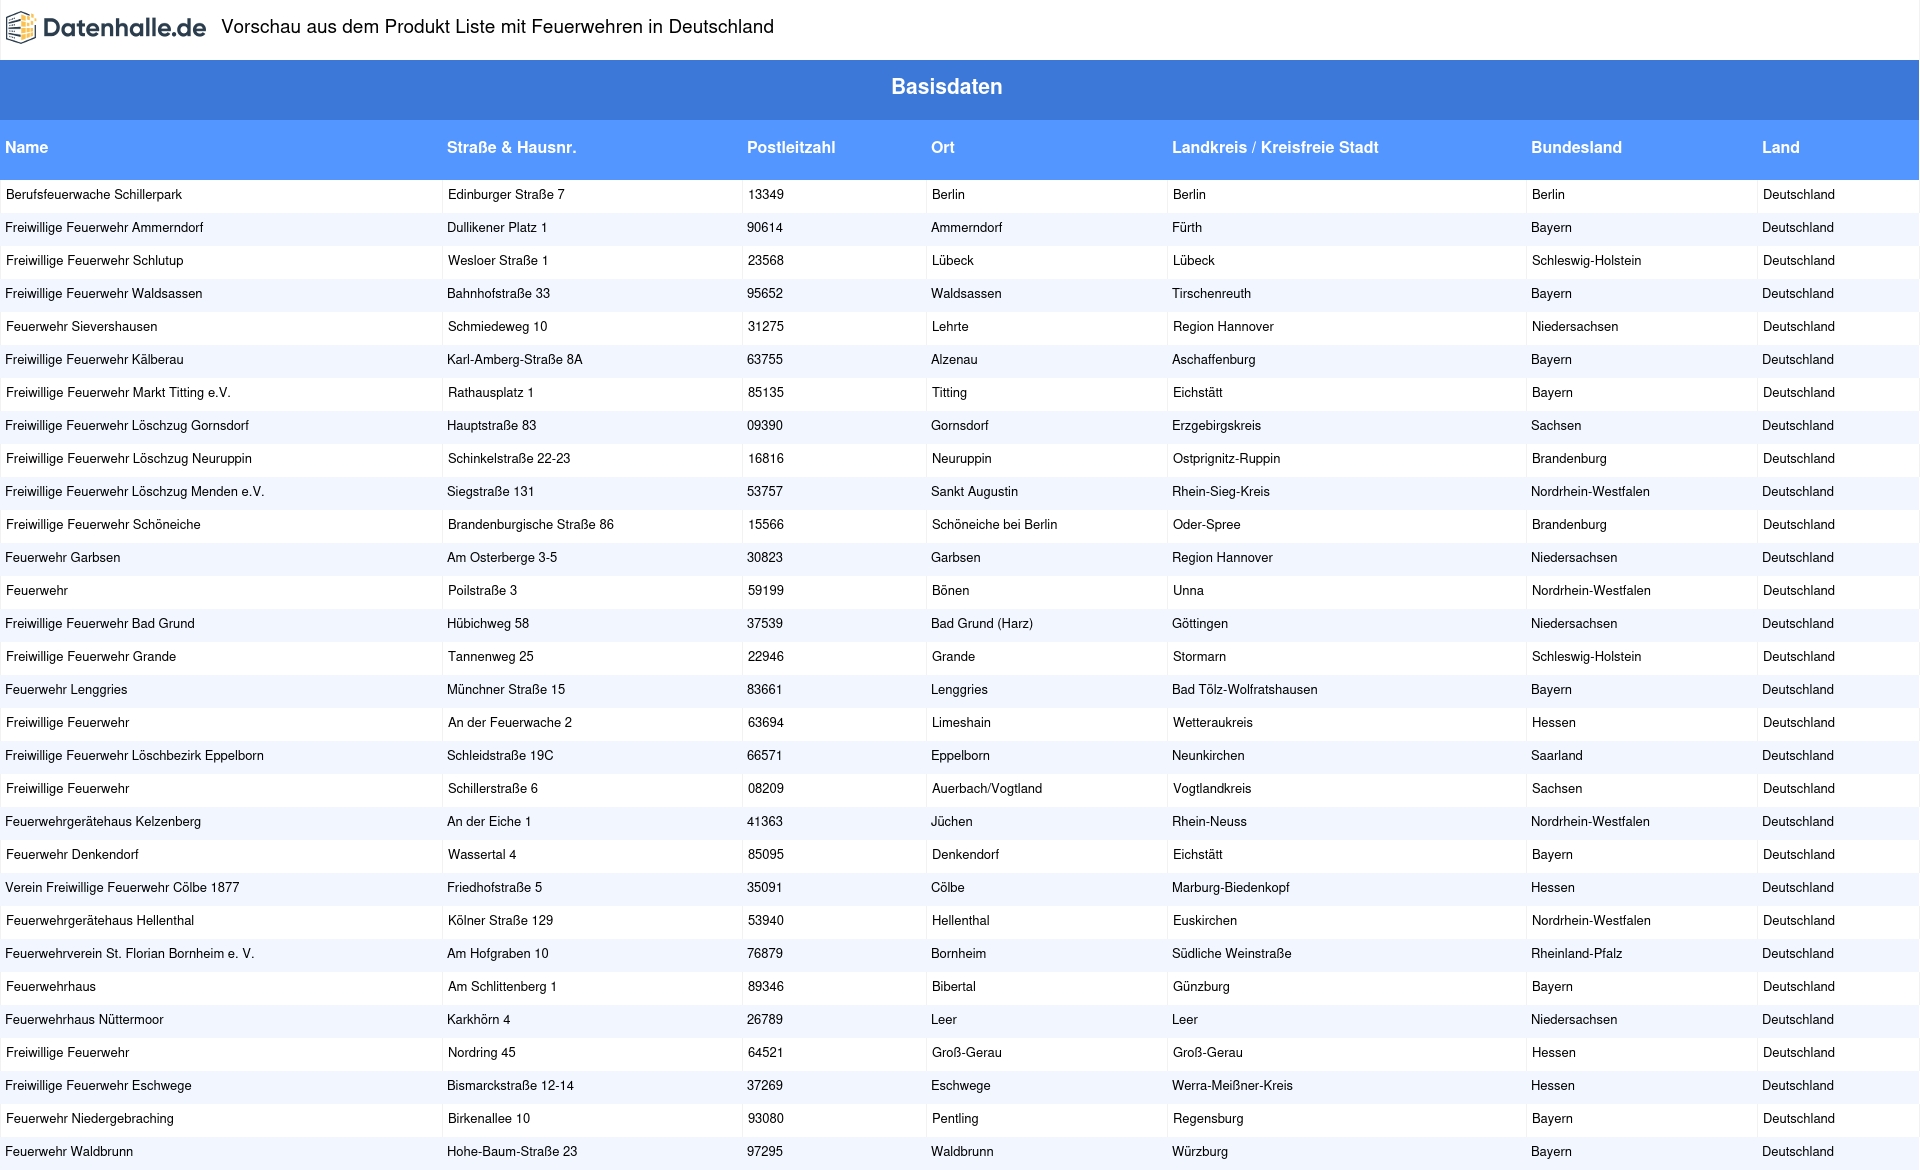Click the Basisdaten section header
This screenshot has width=1920, height=1170.
coord(946,87)
